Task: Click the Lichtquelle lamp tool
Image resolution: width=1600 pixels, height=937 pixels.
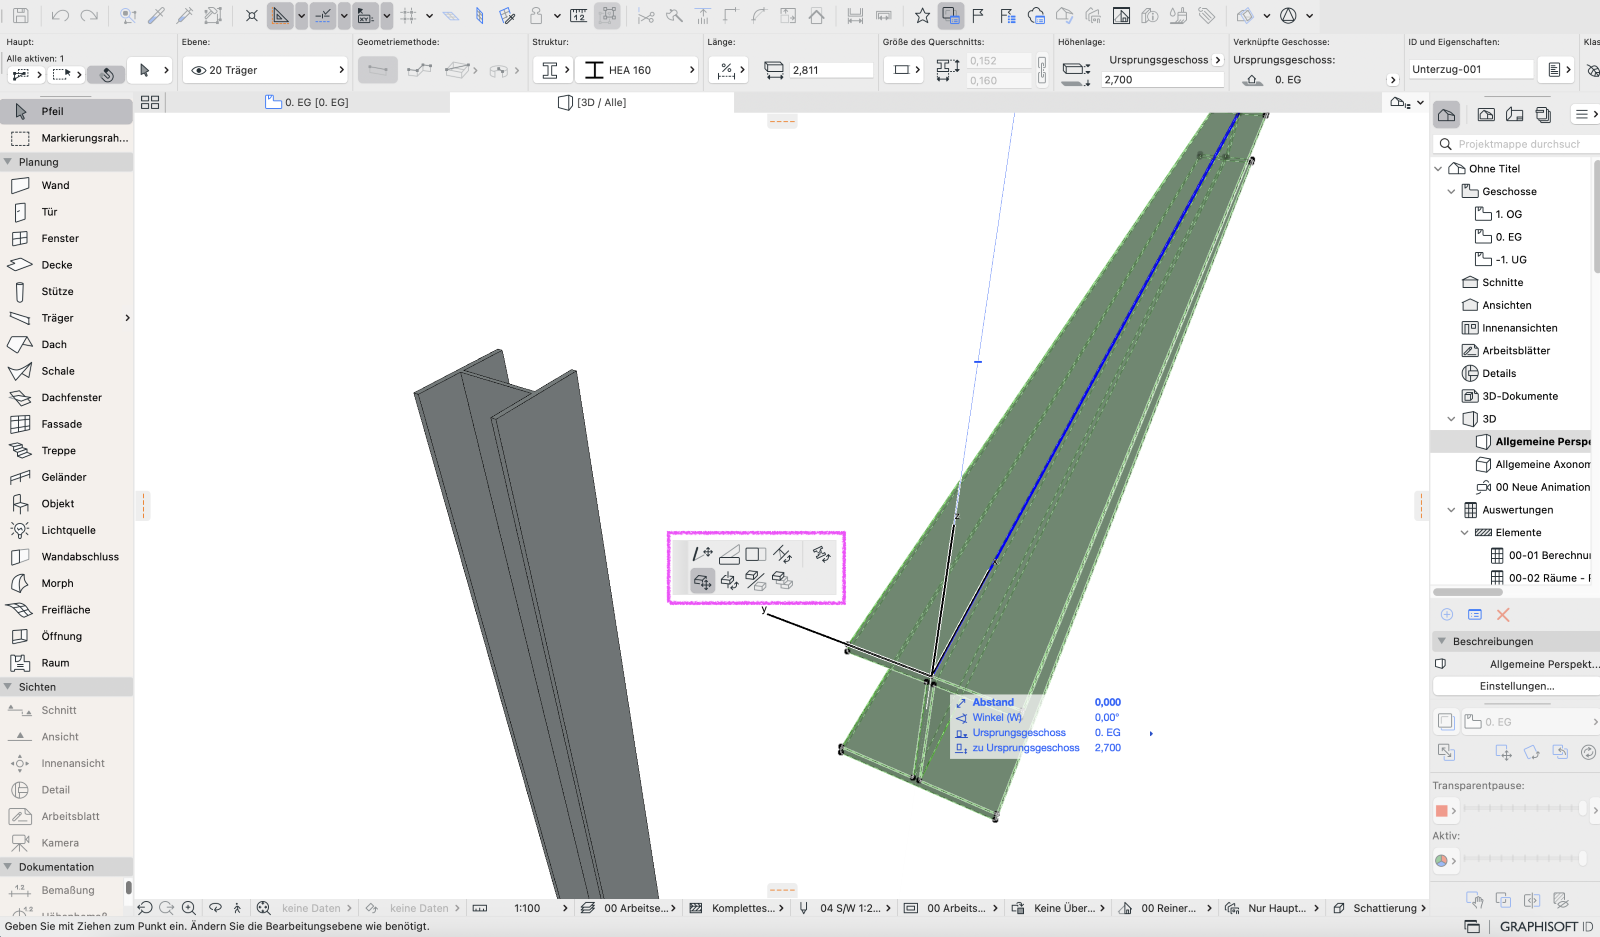Action: coord(66,530)
